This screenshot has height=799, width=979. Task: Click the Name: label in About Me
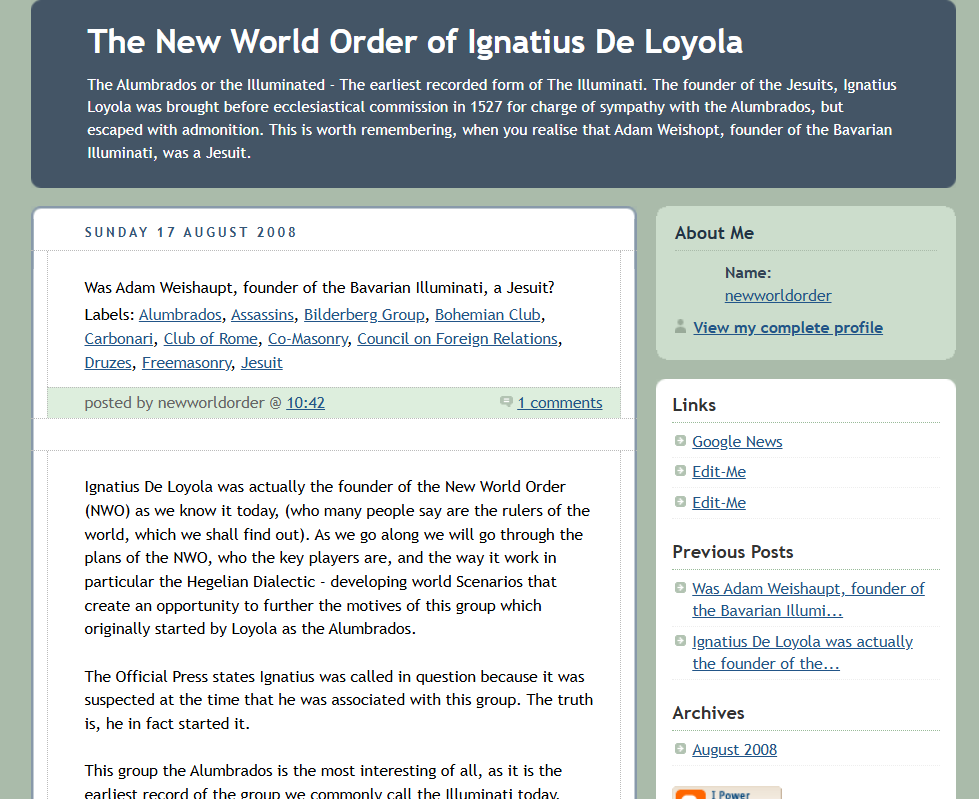click(x=748, y=273)
